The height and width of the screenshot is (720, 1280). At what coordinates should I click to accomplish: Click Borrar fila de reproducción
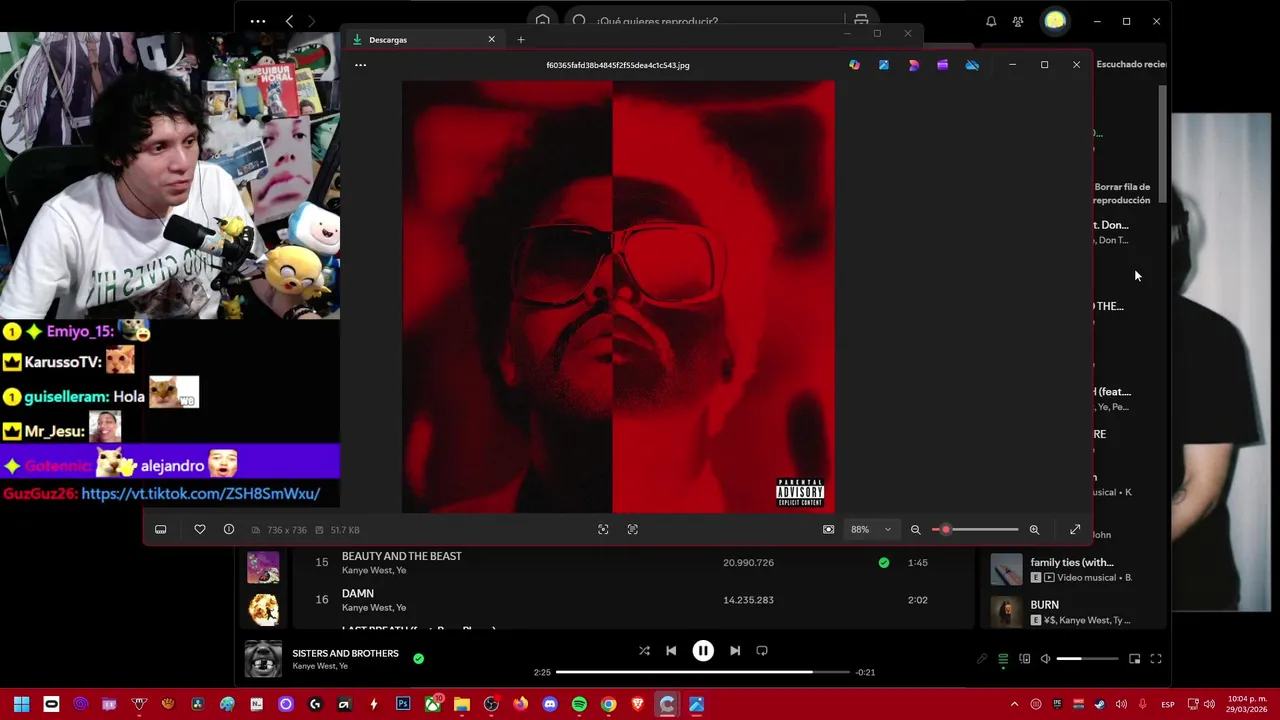point(1122,193)
